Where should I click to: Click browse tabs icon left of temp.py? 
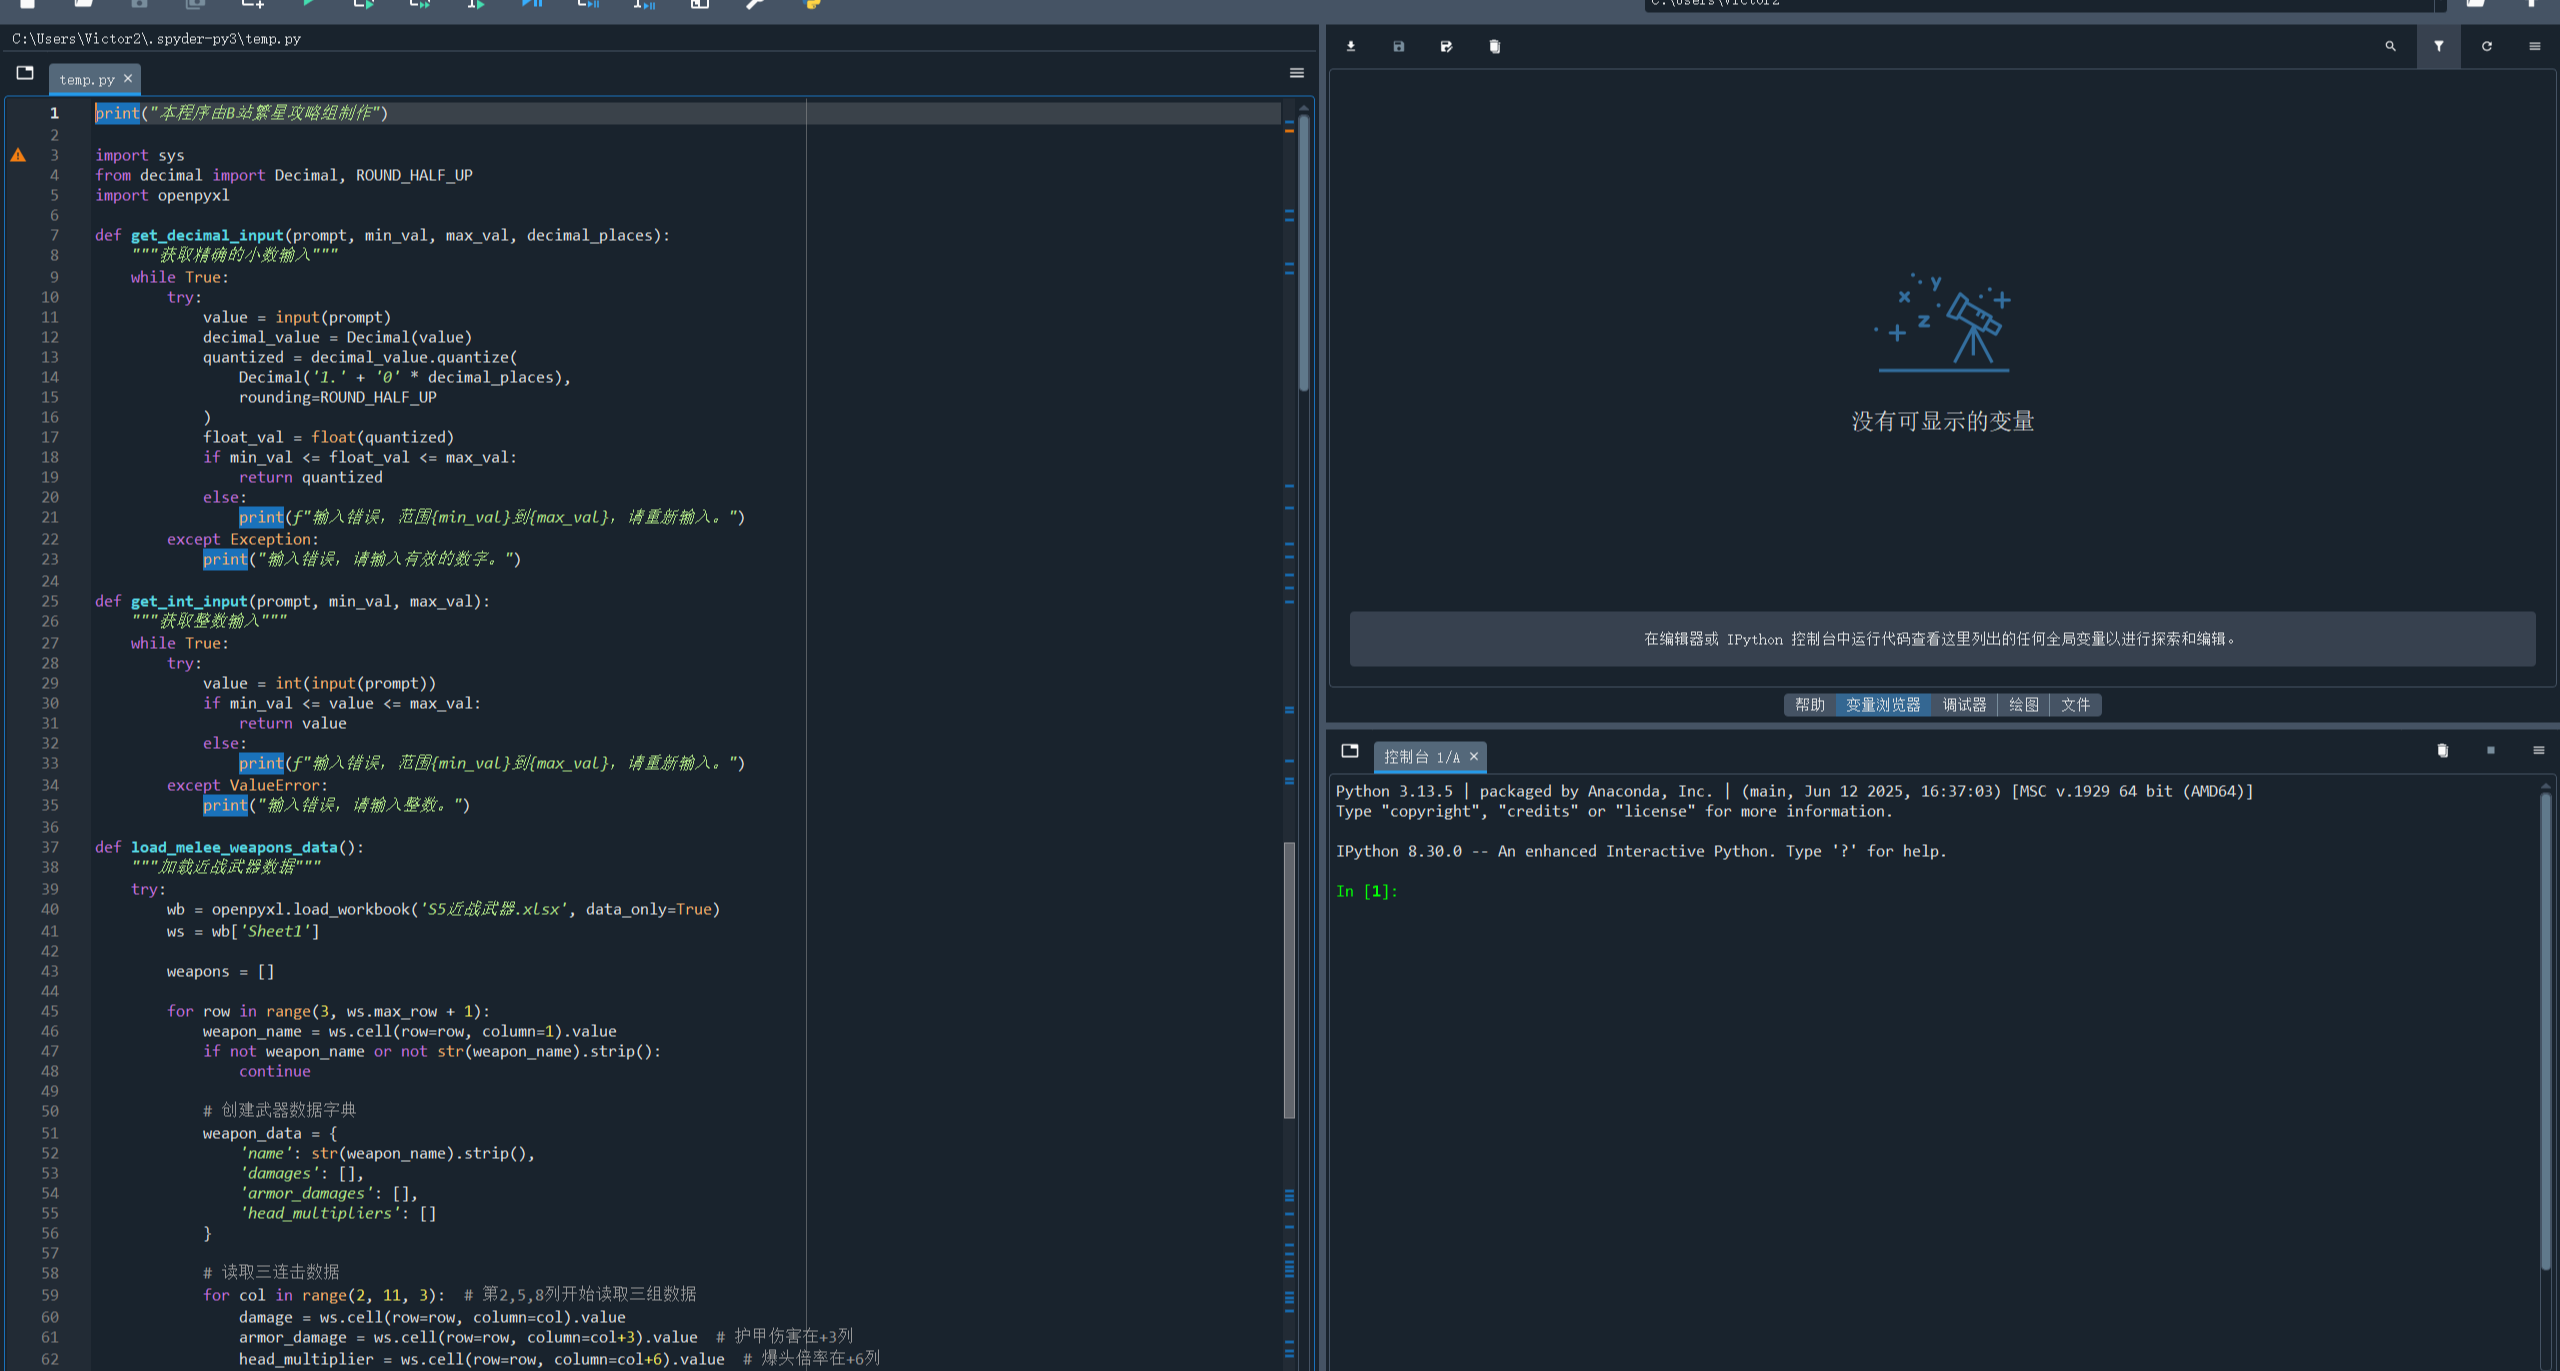[25, 73]
